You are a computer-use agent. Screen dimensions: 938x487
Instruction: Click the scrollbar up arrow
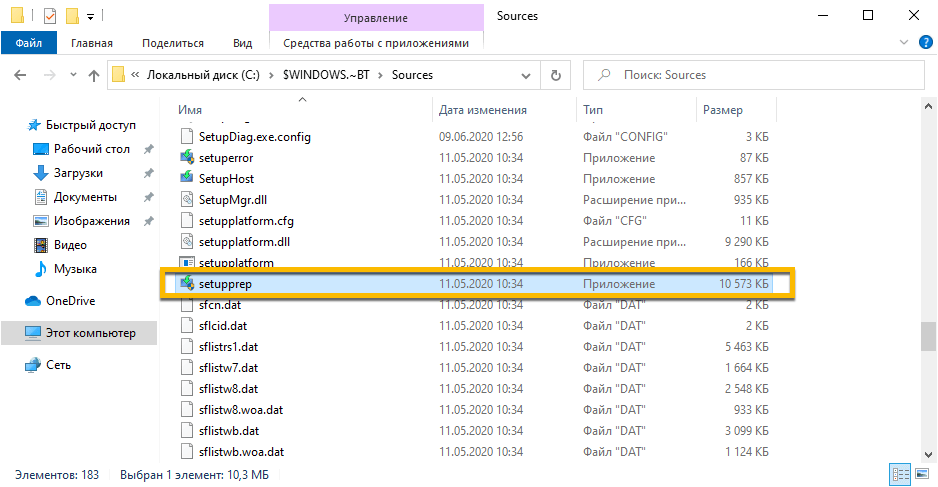[928, 106]
